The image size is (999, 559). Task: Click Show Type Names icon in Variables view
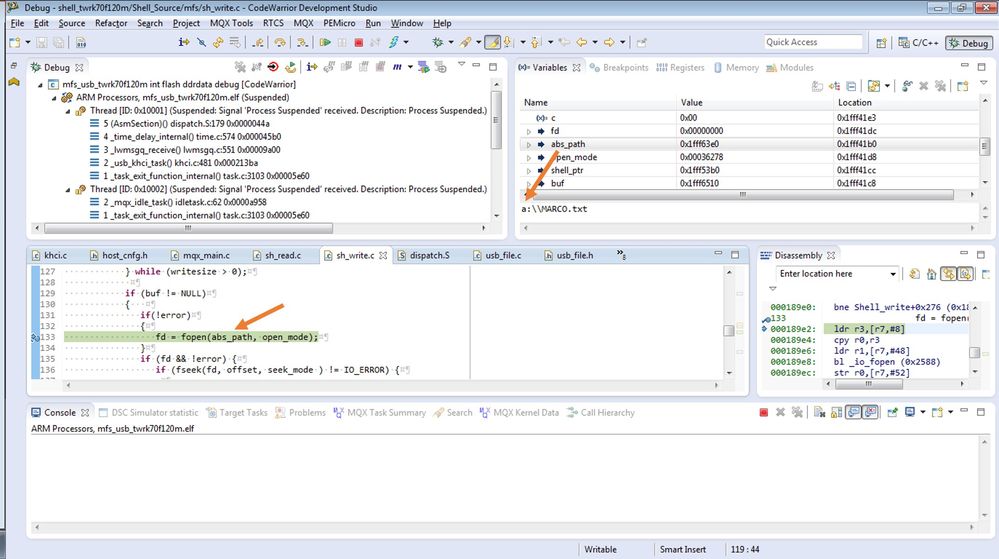[817, 86]
